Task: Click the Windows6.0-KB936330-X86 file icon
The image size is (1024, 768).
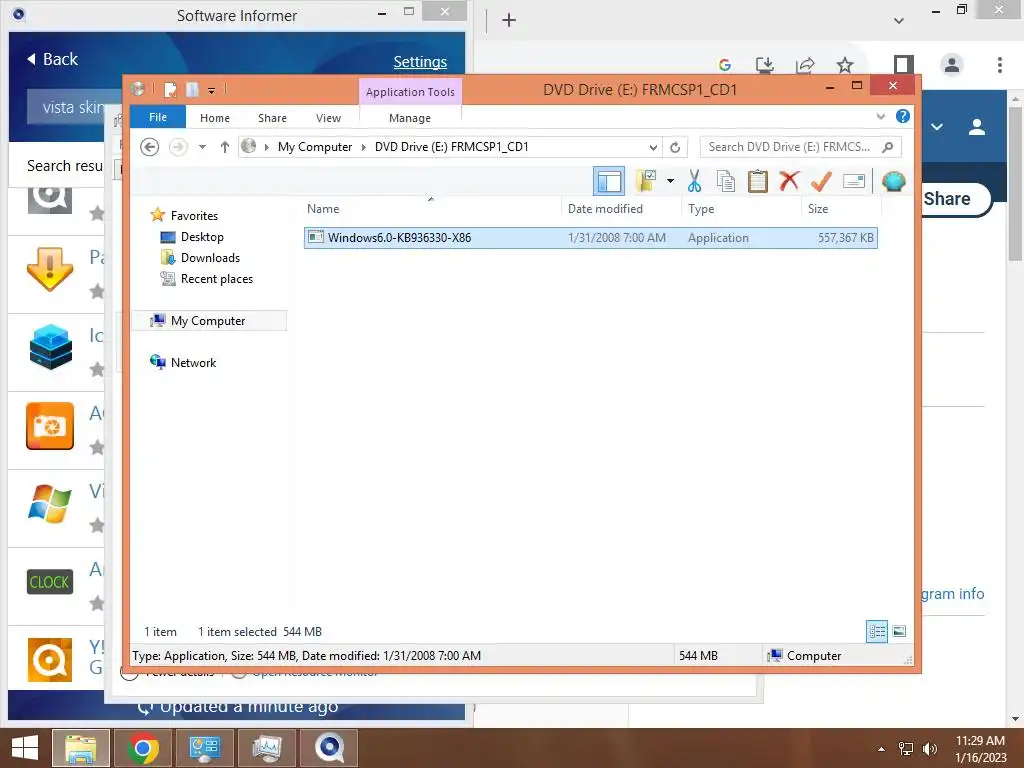Action: pos(315,237)
